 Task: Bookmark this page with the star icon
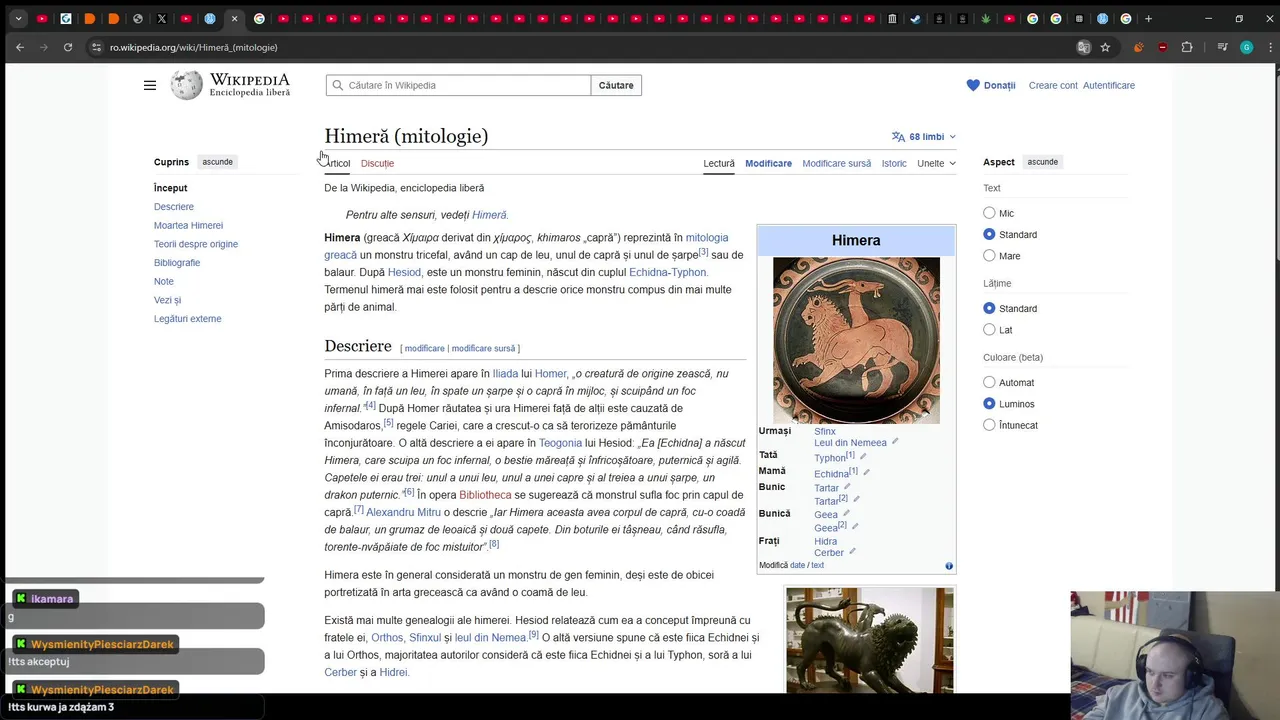point(1105,47)
